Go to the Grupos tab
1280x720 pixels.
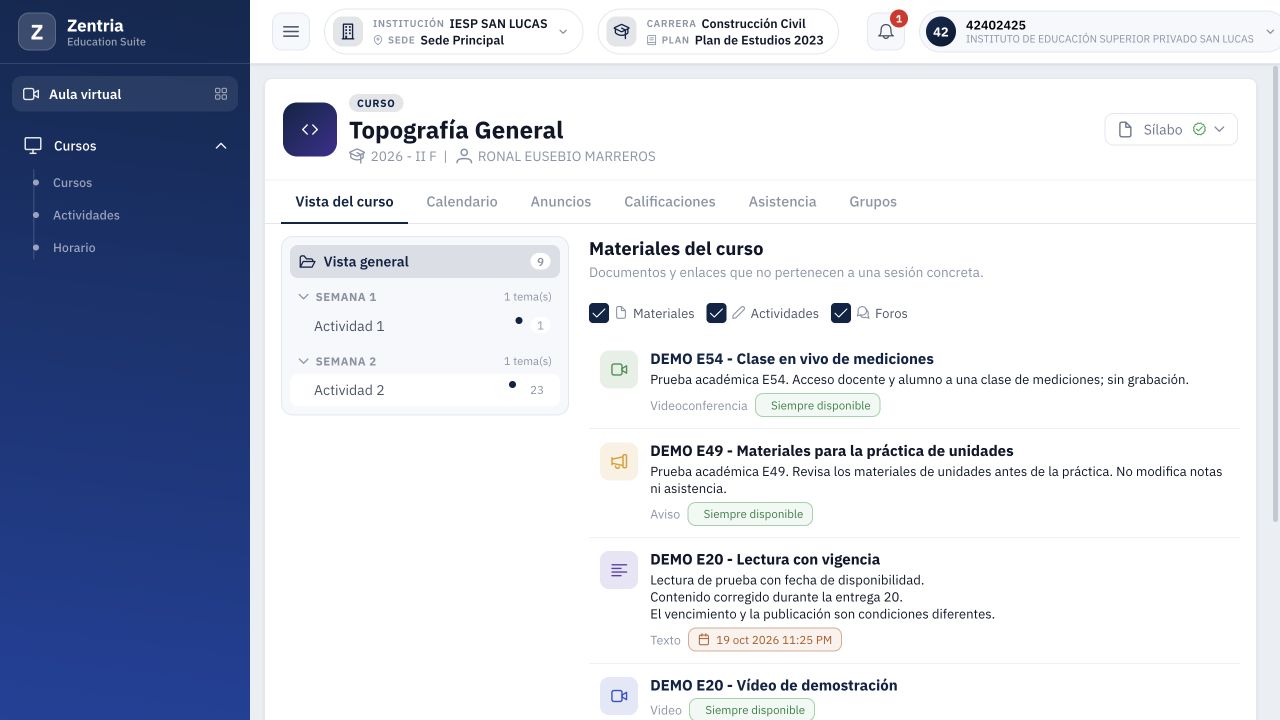click(x=873, y=202)
